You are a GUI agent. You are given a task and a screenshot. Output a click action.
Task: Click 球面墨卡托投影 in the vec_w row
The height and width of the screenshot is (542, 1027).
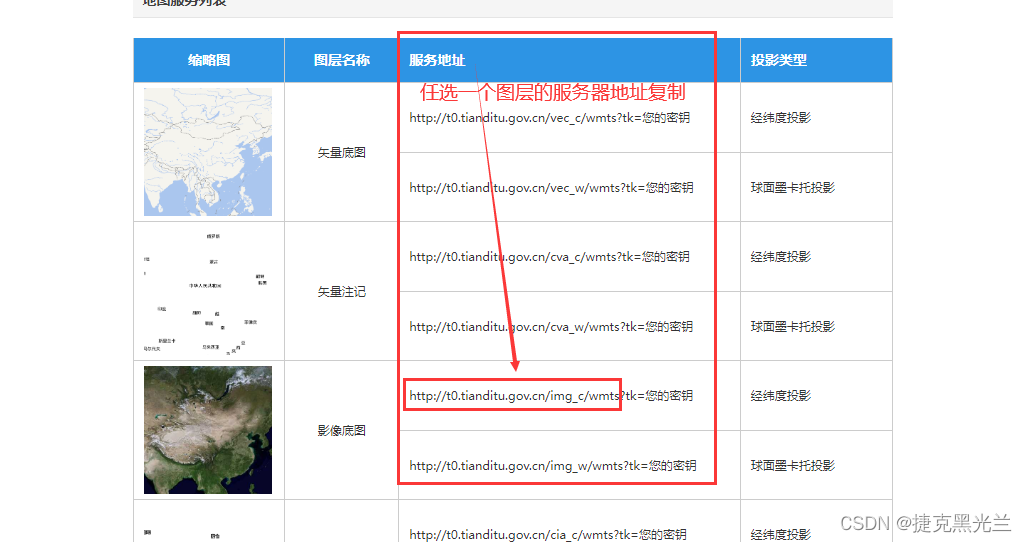click(x=793, y=188)
